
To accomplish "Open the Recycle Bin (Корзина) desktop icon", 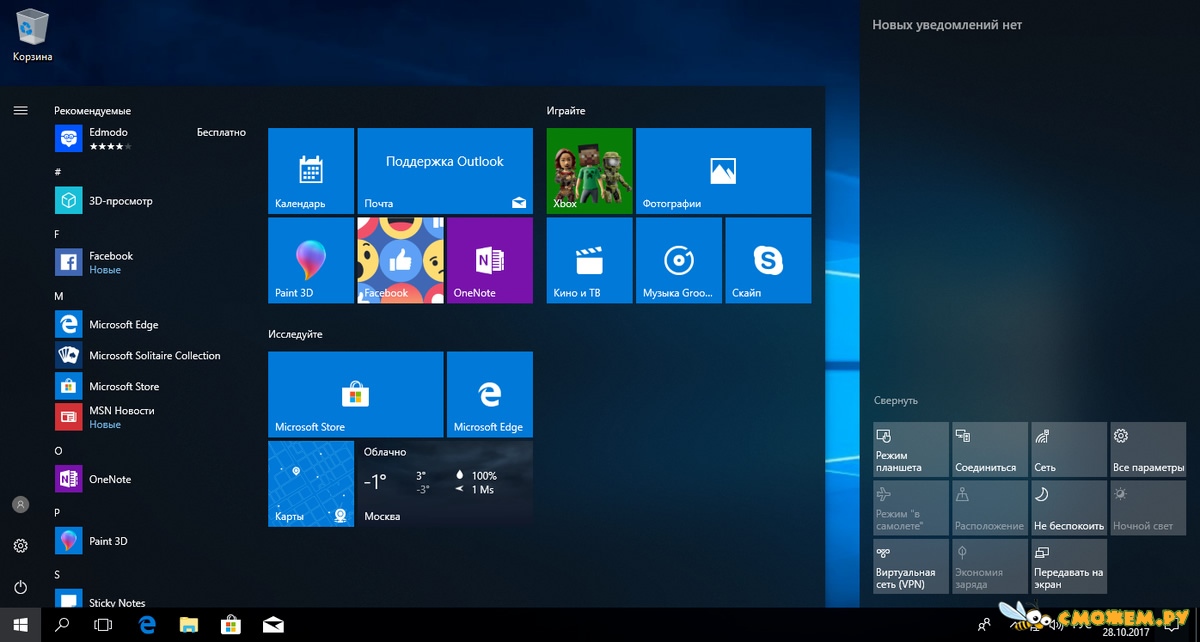I will [x=32, y=34].
